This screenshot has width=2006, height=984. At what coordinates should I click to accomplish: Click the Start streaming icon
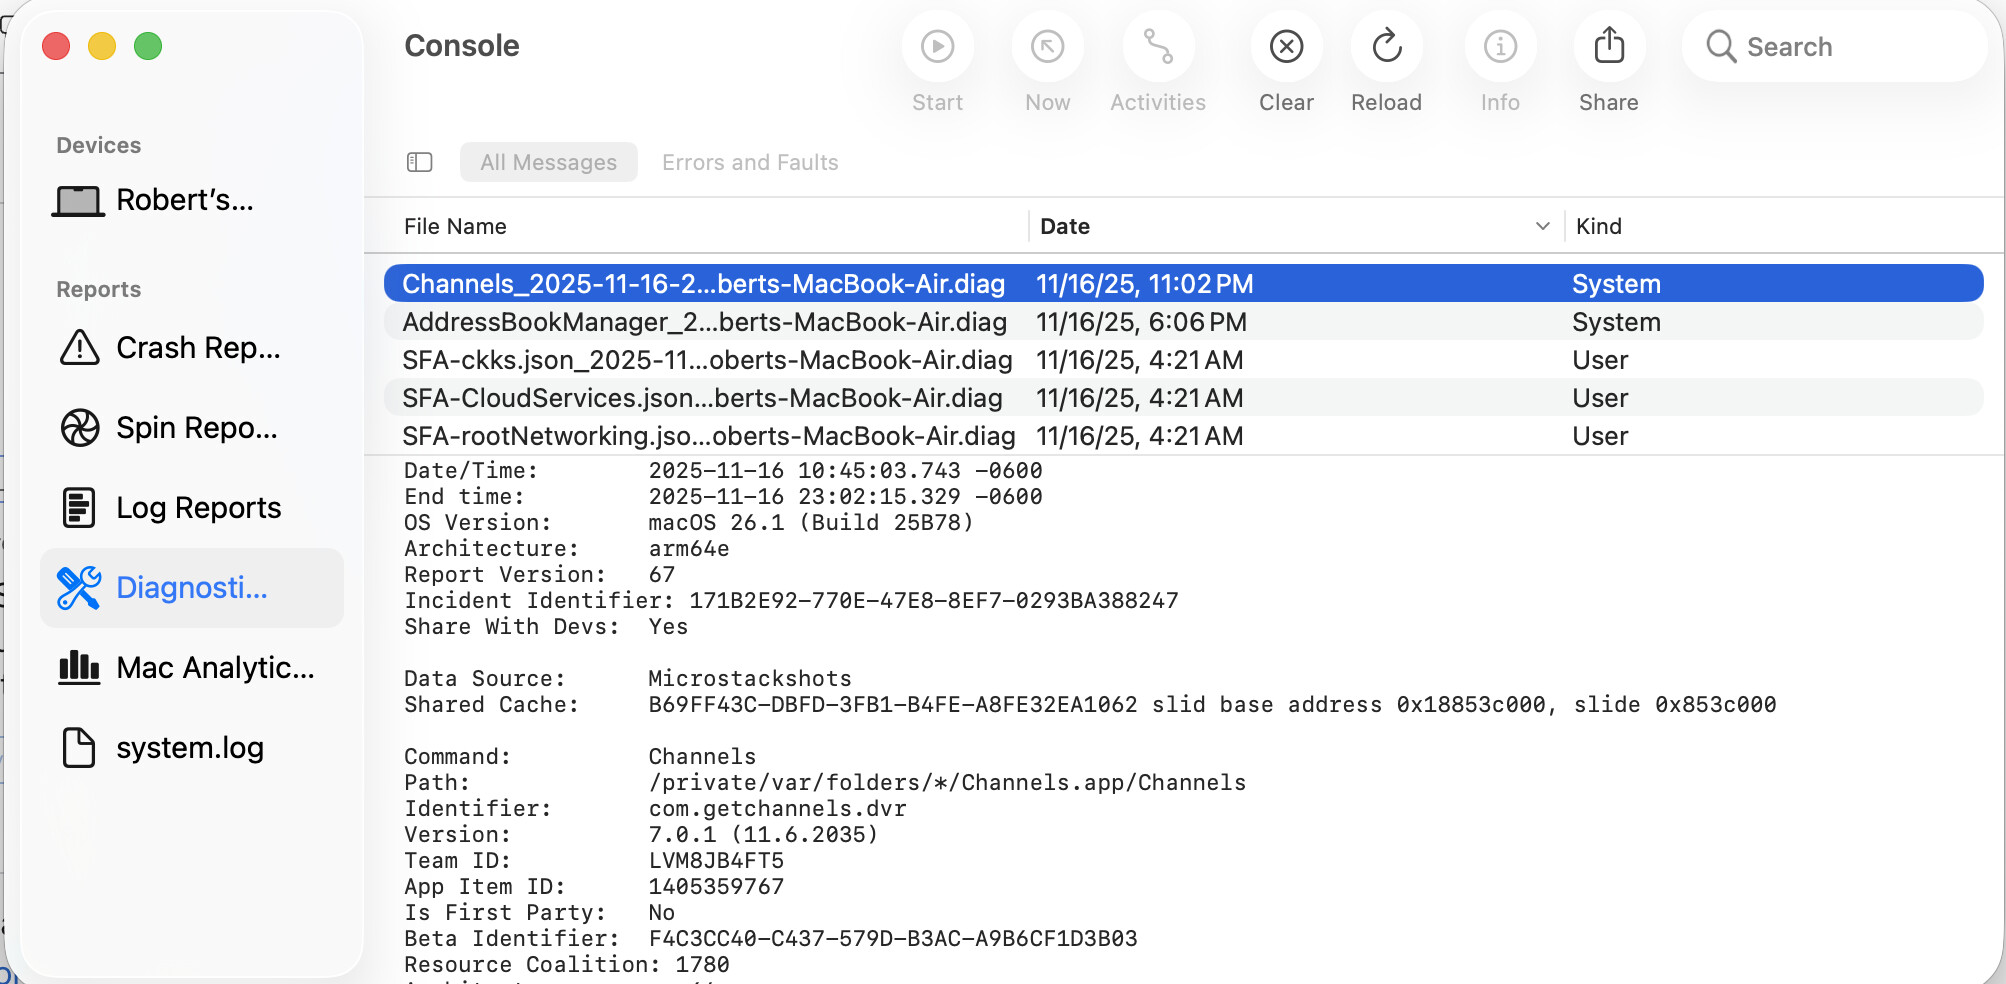click(x=937, y=47)
